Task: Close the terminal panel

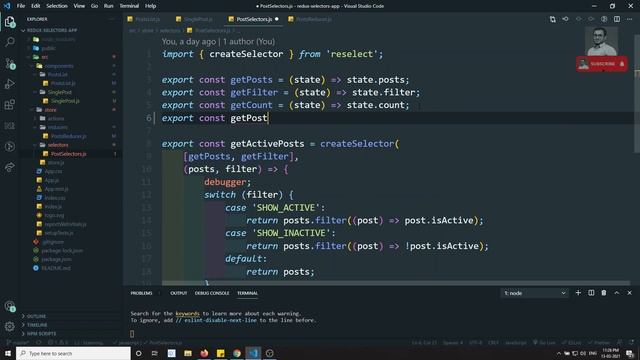Action: pyautogui.click(x=629, y=293)
